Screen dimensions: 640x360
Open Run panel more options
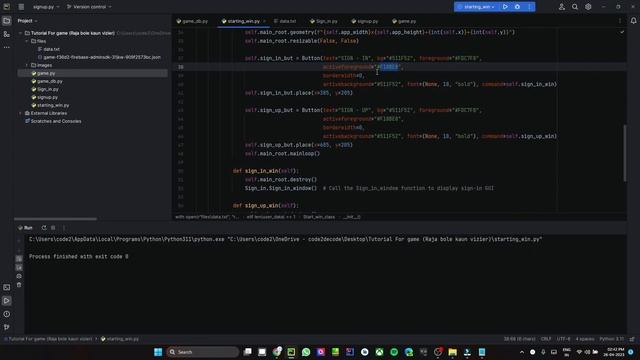pos(64,228)
